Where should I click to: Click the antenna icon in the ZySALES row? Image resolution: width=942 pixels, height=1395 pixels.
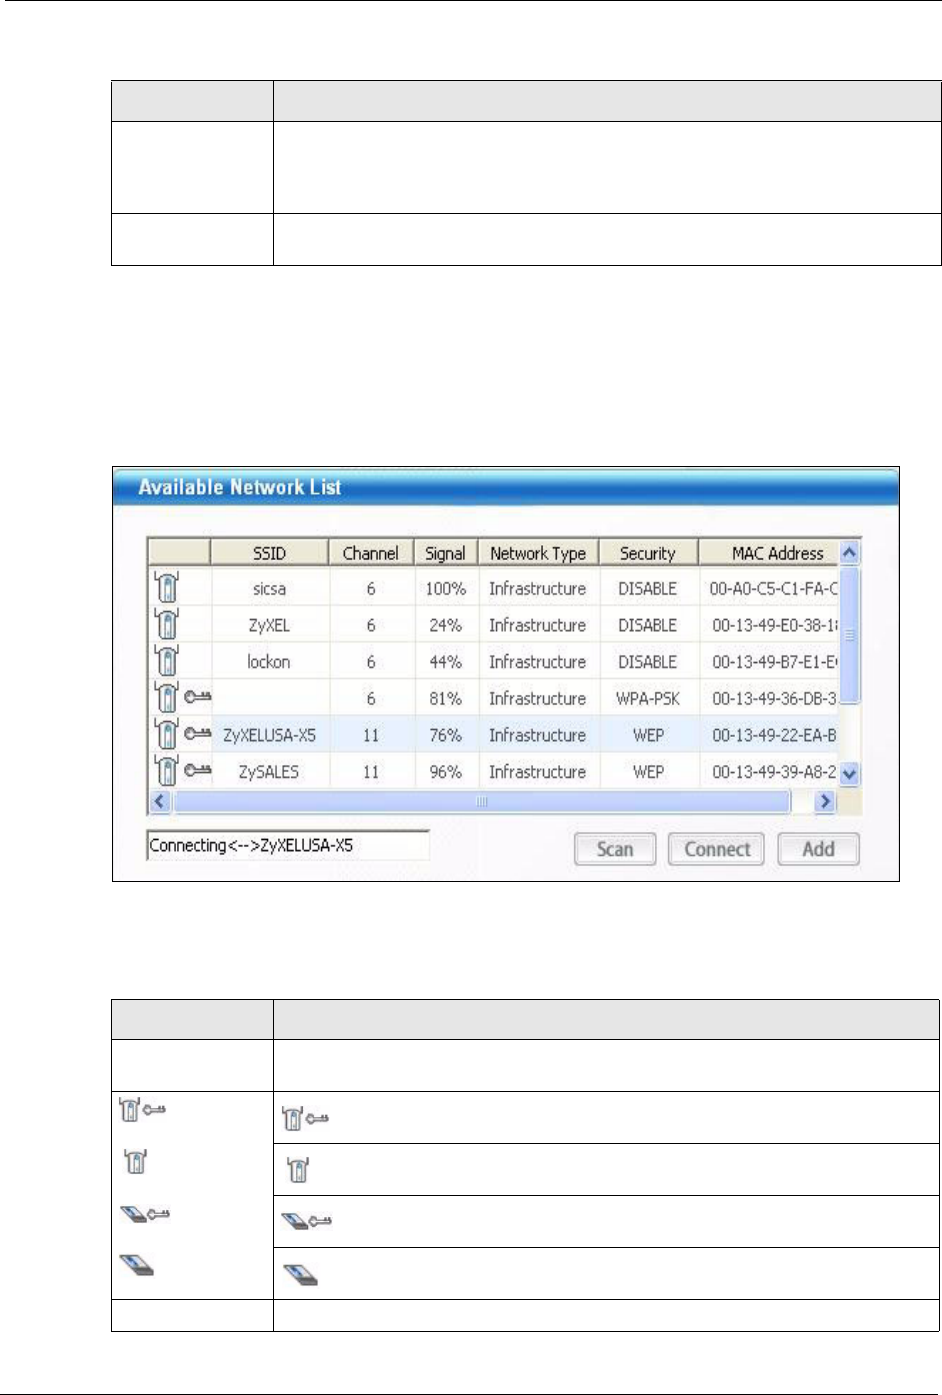(x=166, y=771)
